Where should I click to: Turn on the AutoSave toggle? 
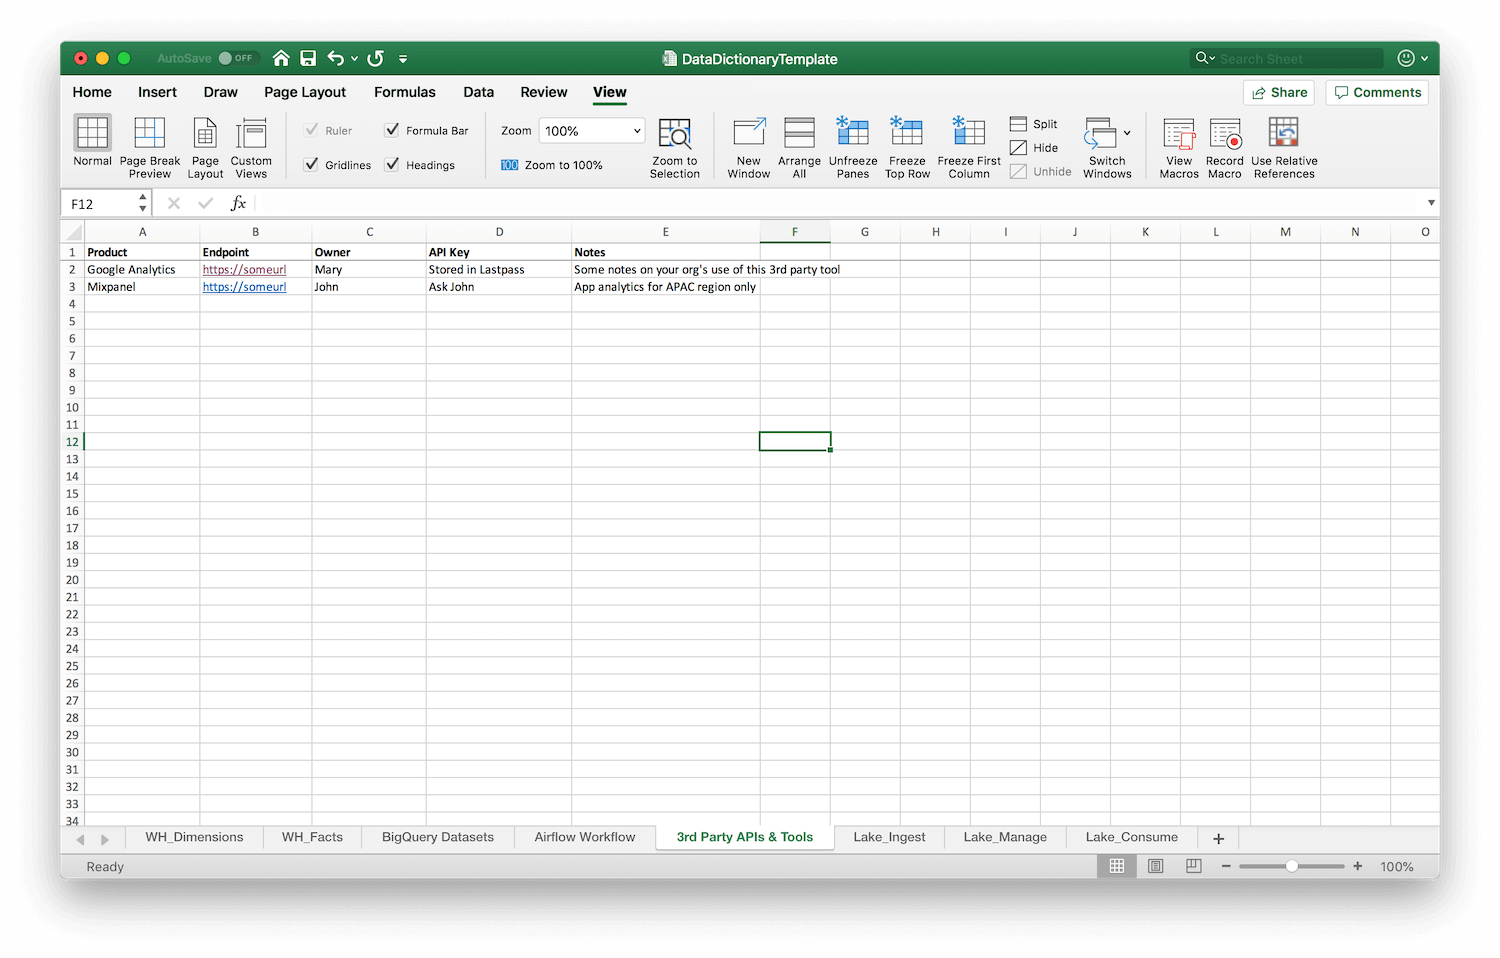pyautogui.click(x=237, y=59)
